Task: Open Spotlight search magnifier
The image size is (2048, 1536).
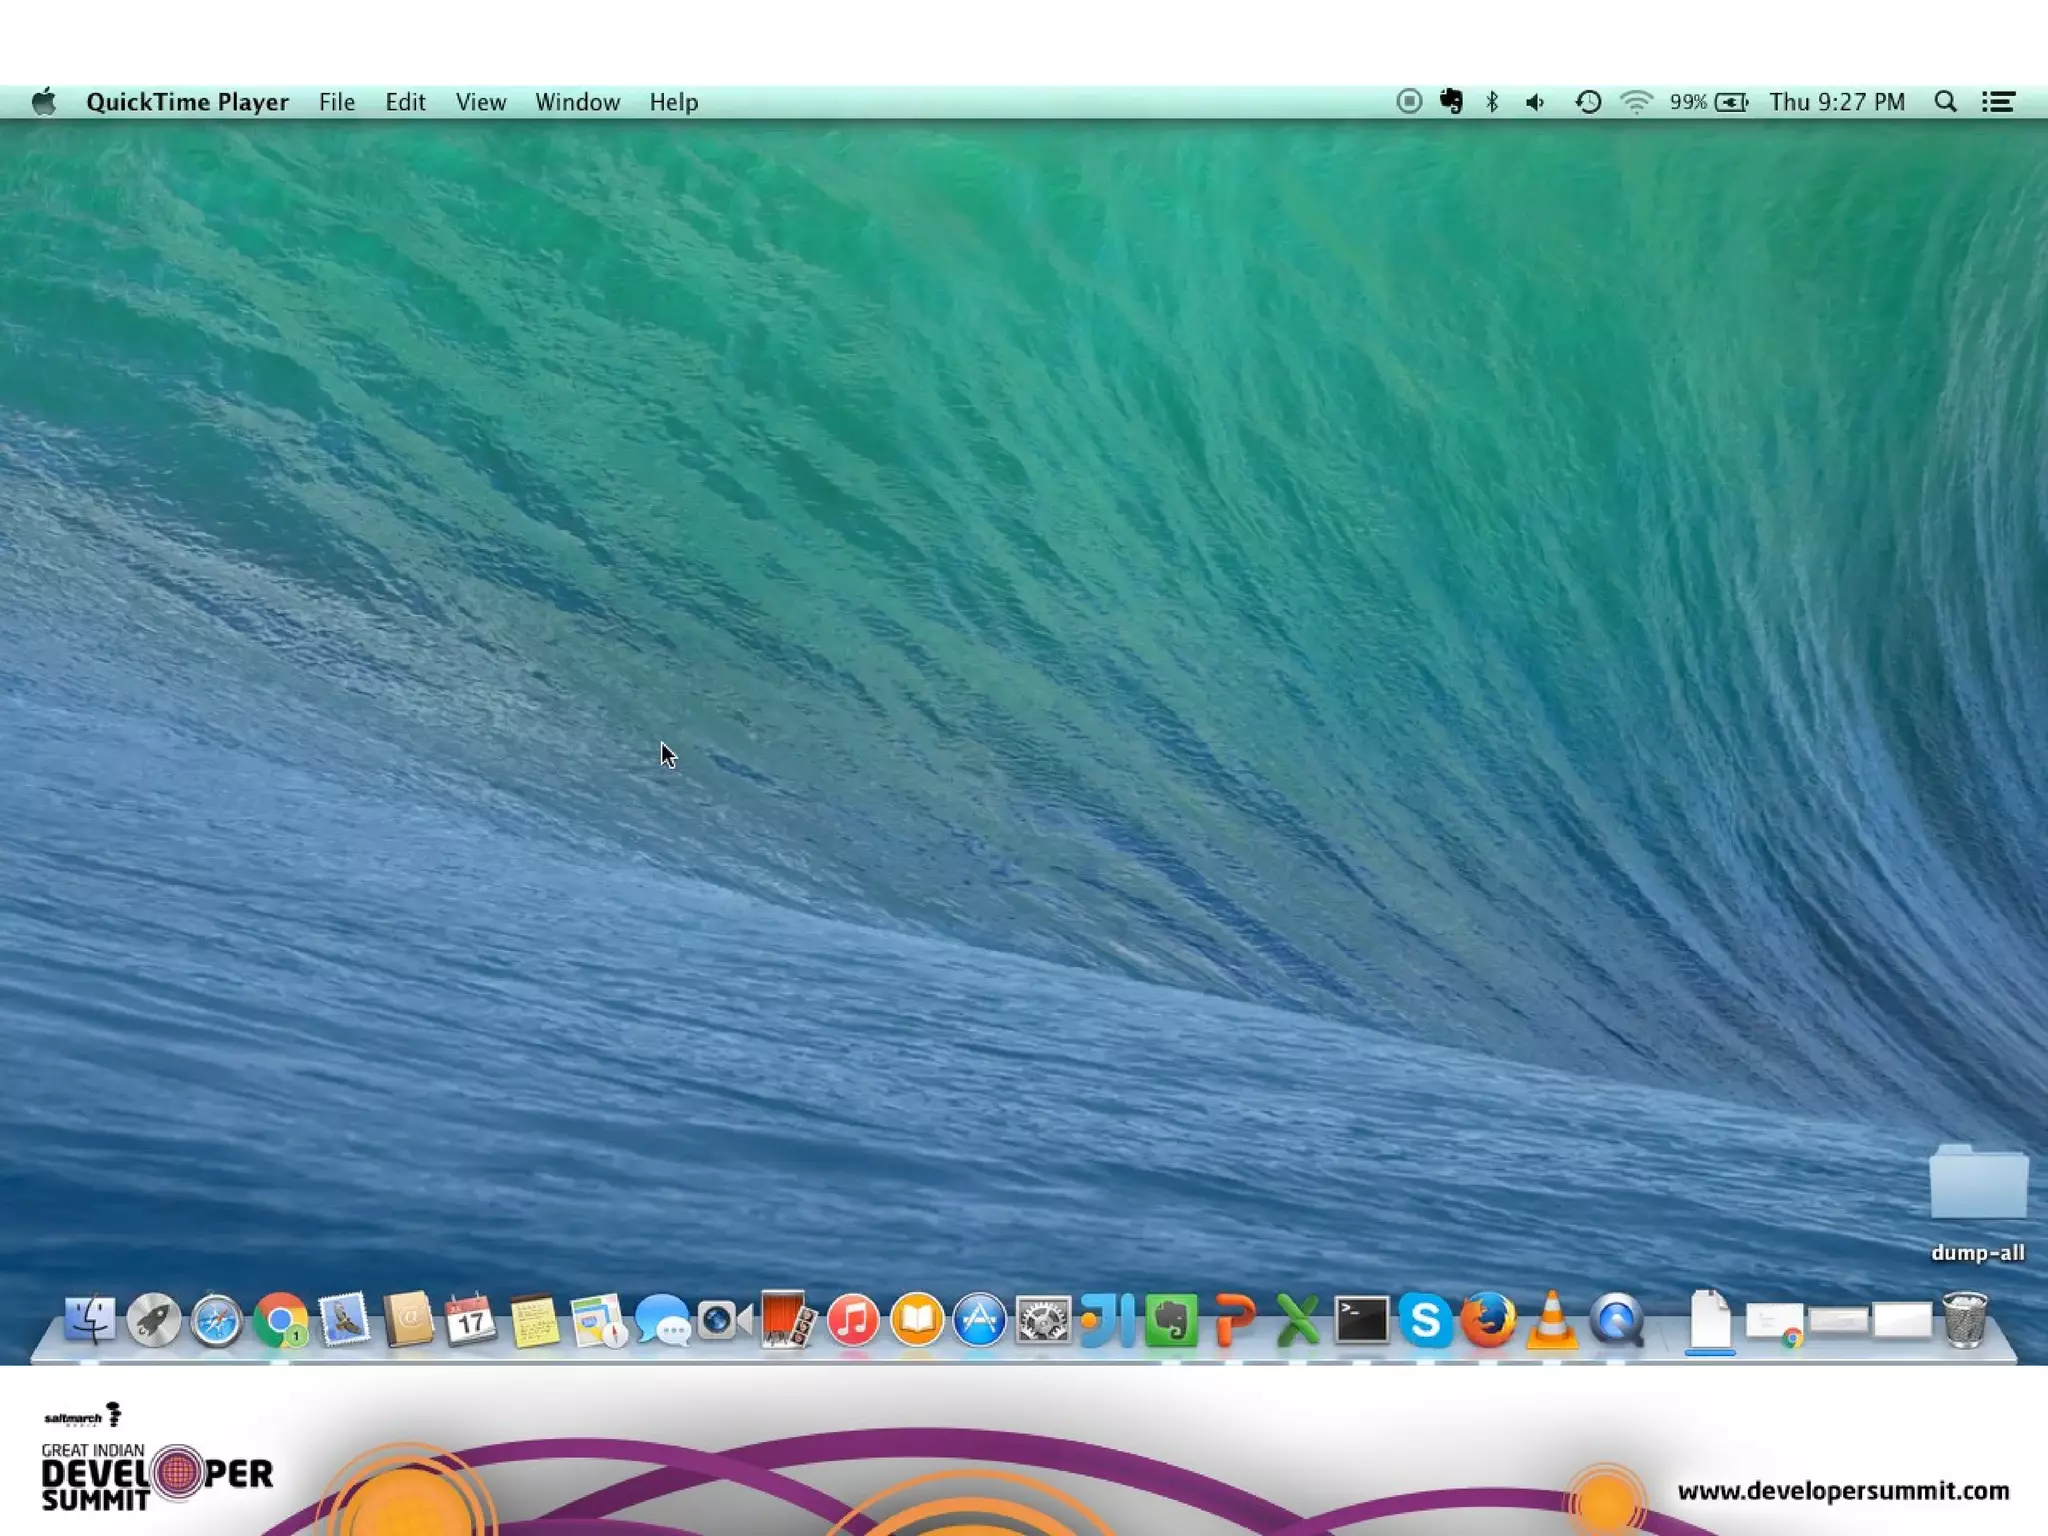Action: [x=1945, y=101]
